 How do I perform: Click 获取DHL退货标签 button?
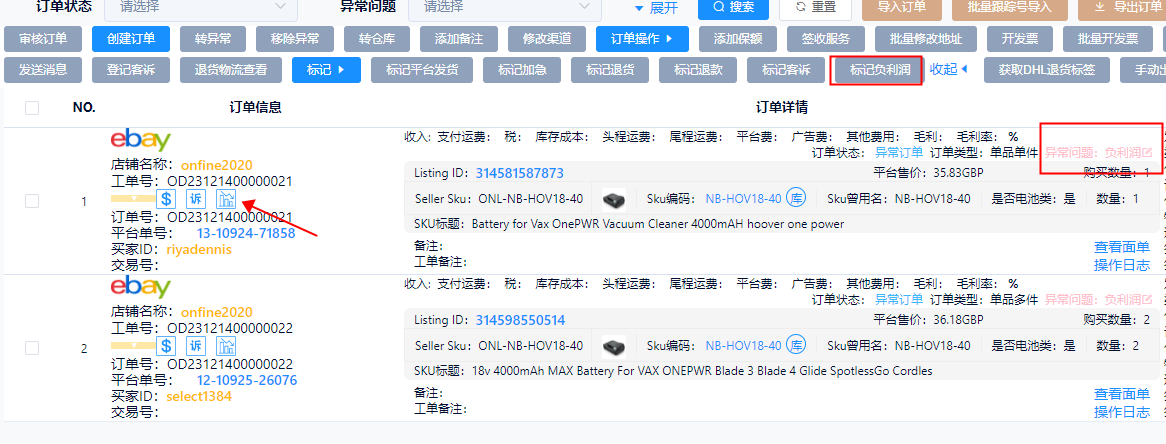[x=1046, y=70]
